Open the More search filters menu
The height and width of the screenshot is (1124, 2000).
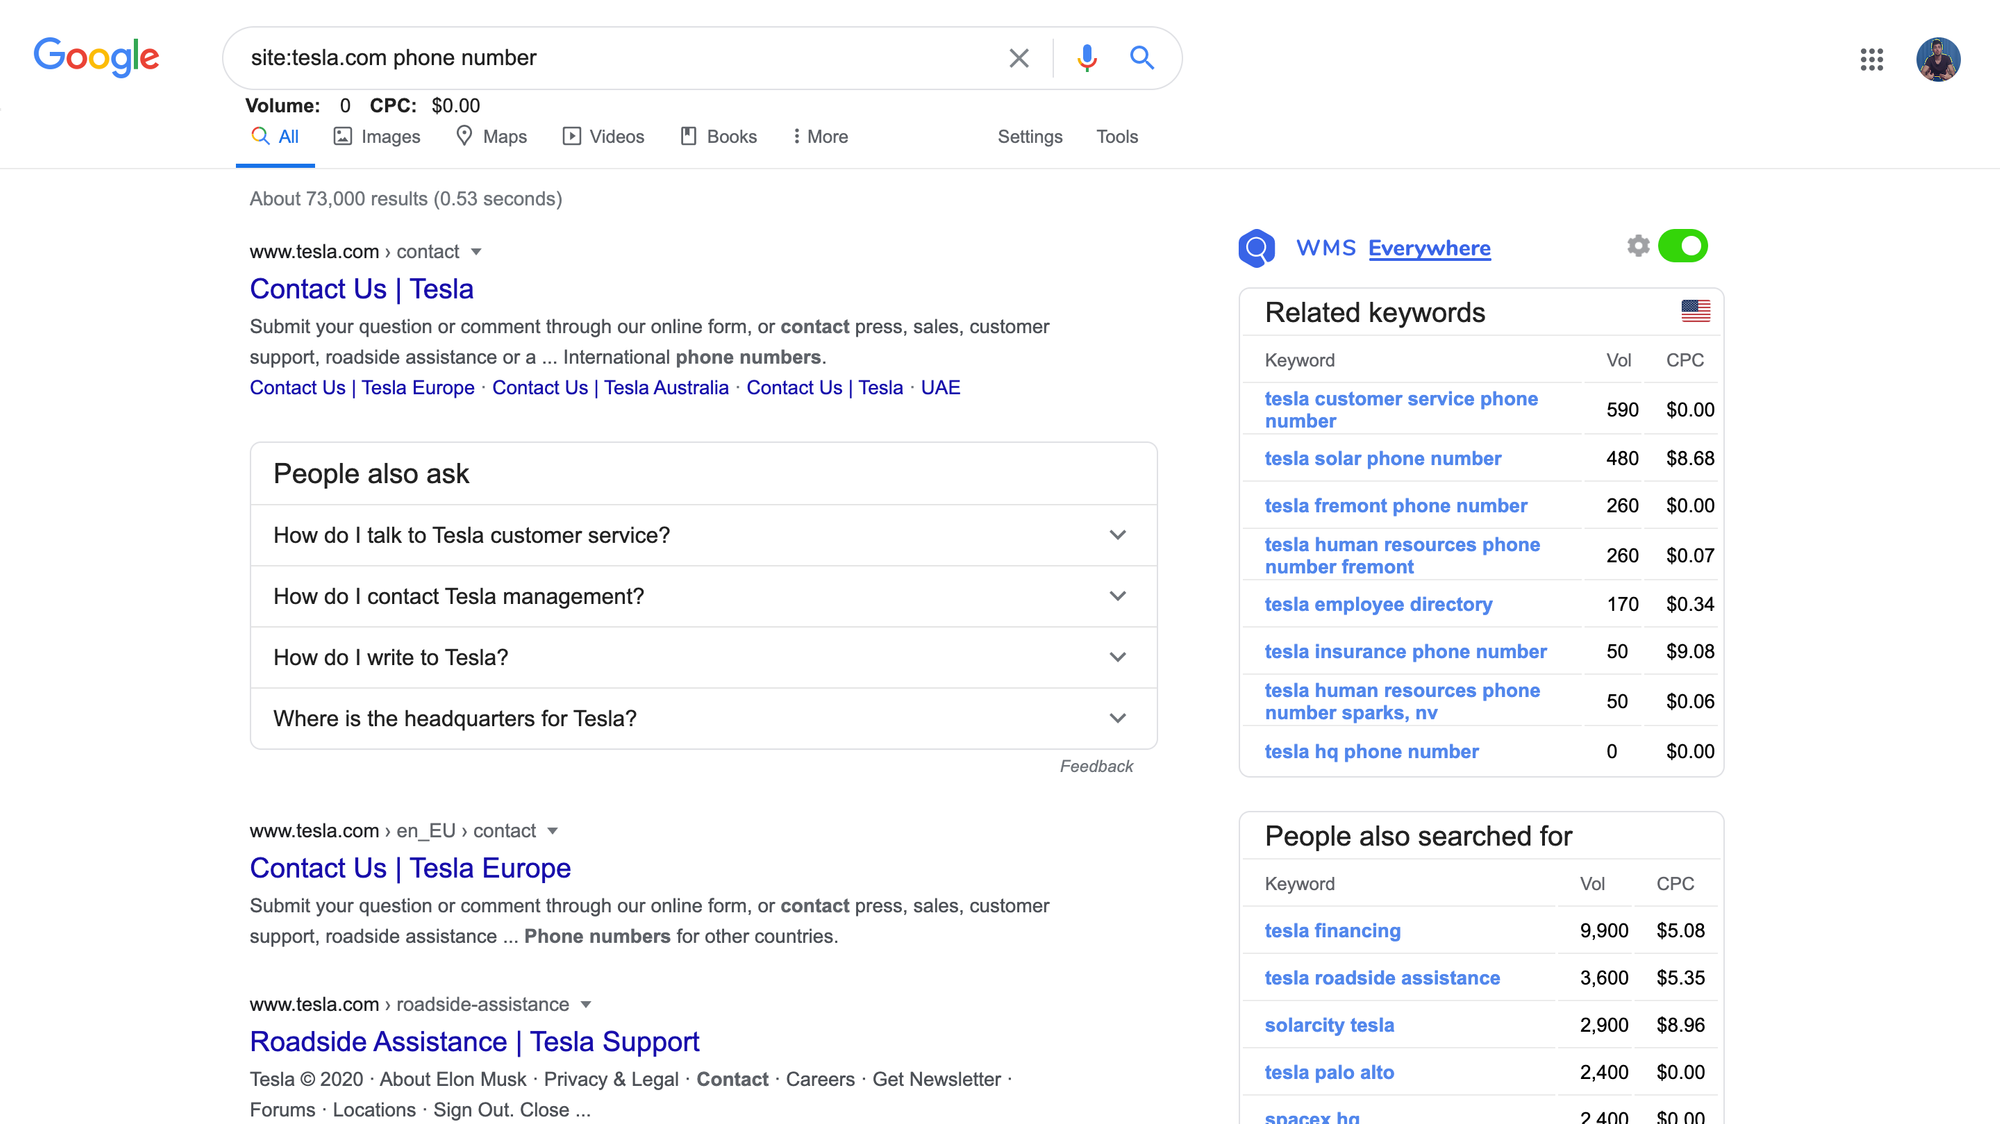tap(820, 137)
